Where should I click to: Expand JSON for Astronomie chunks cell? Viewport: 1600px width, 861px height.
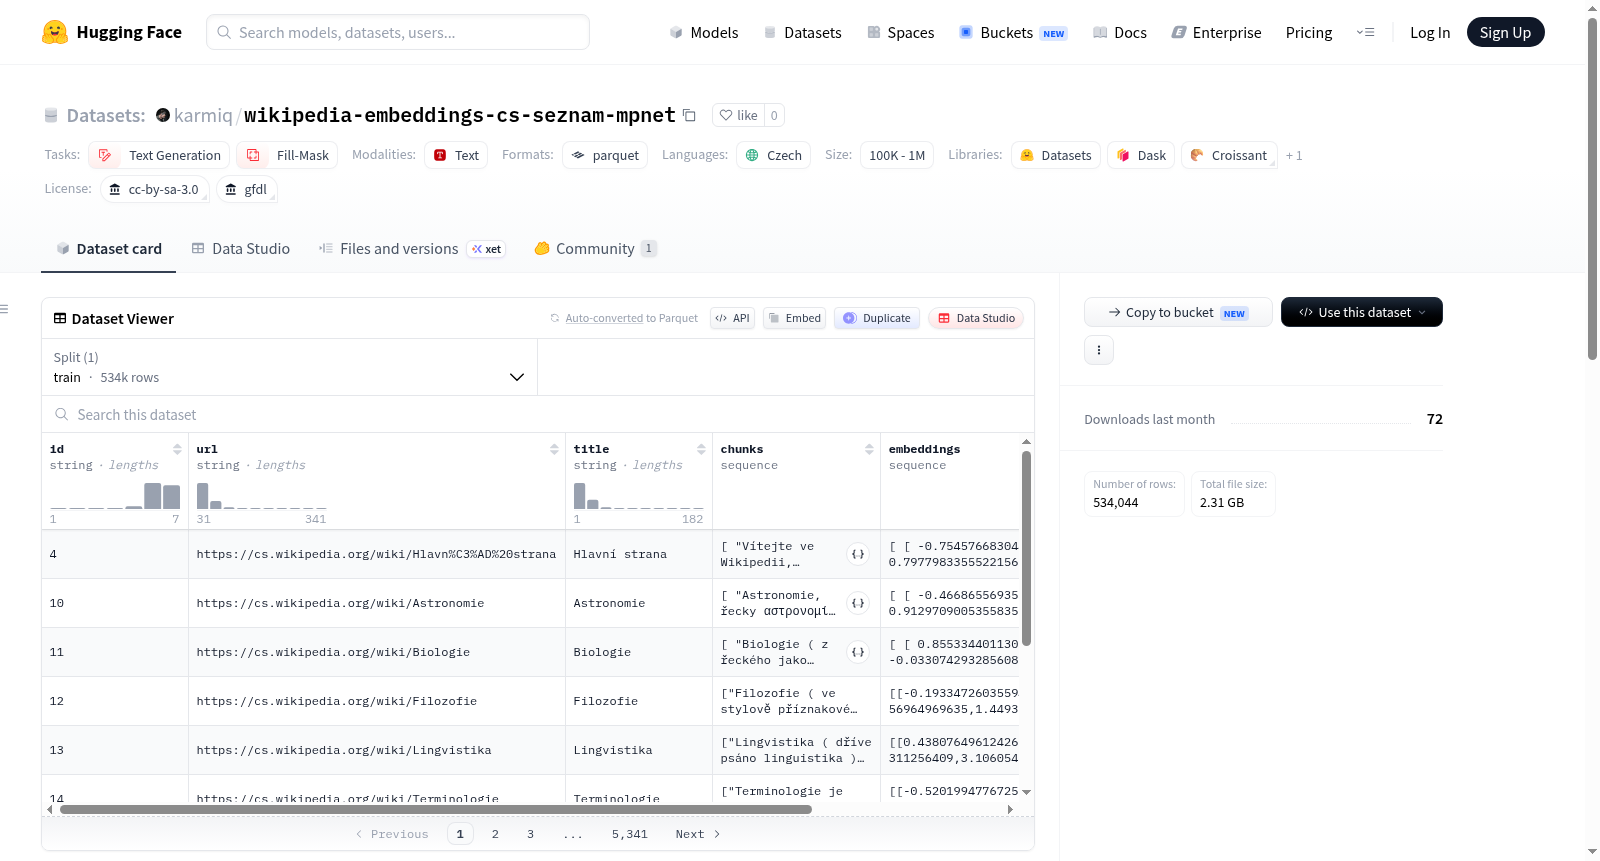[x=858, y=603]
